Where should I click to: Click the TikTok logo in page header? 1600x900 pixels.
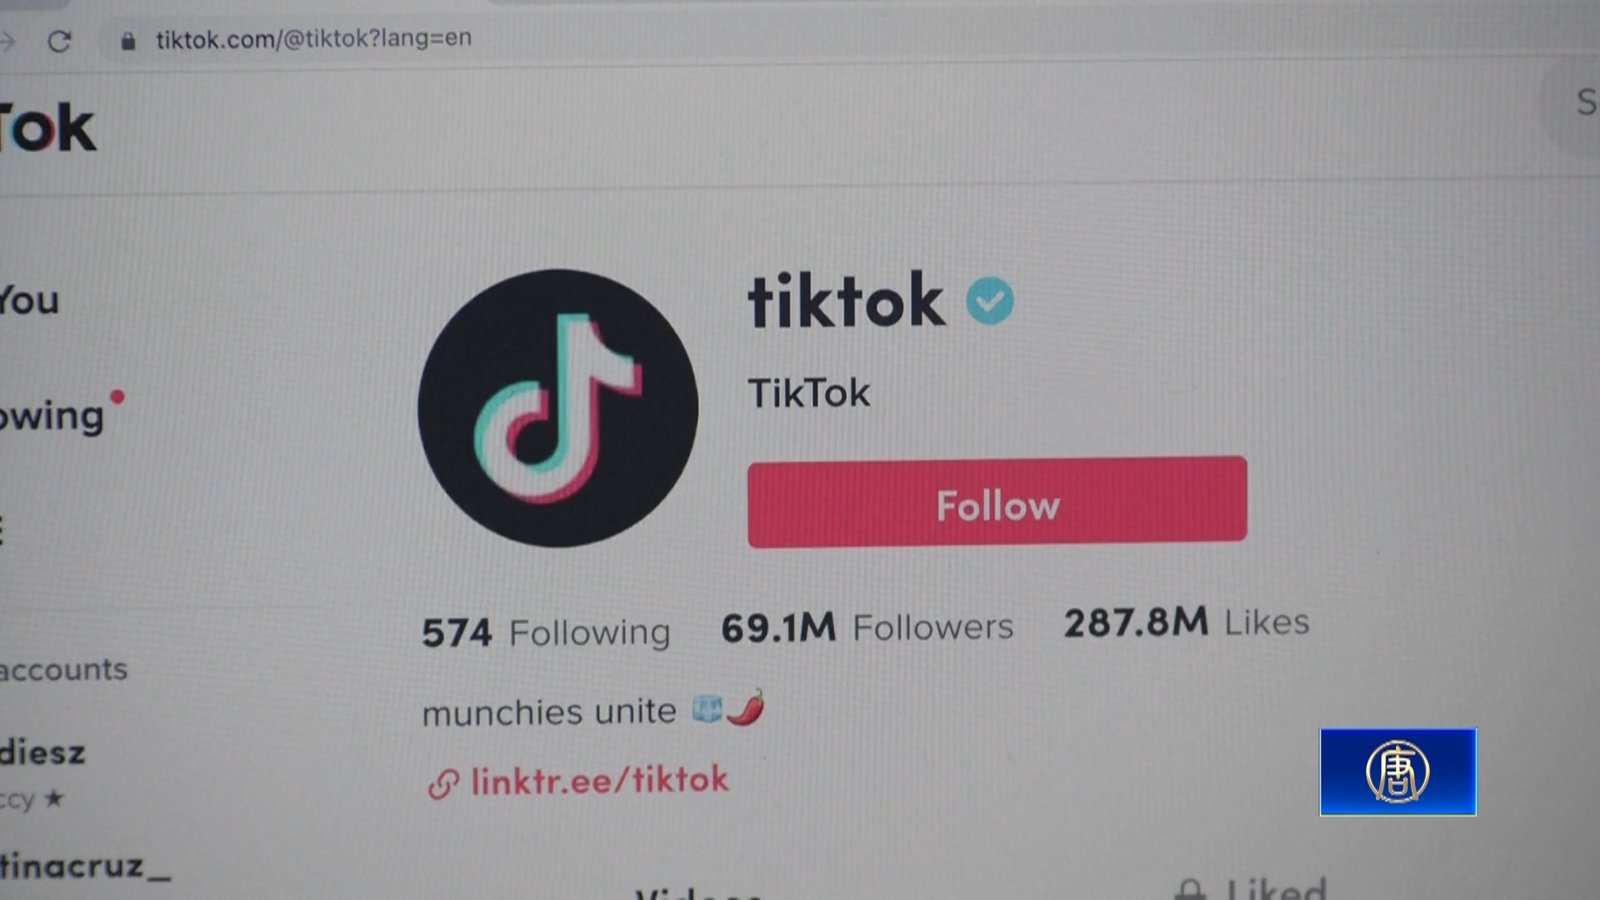point(47,129)
